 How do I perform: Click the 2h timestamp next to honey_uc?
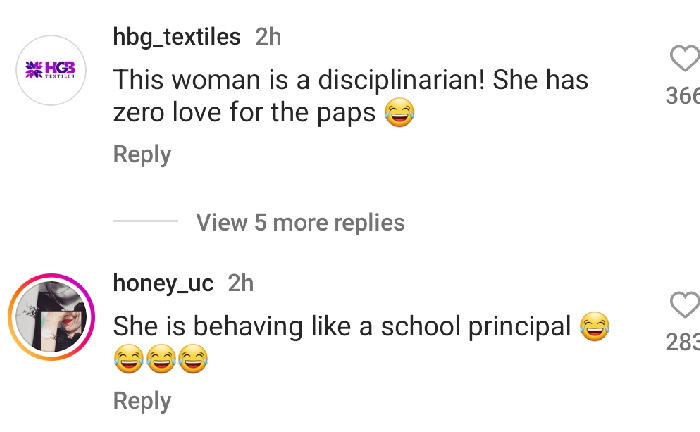[x=241, y=284]
